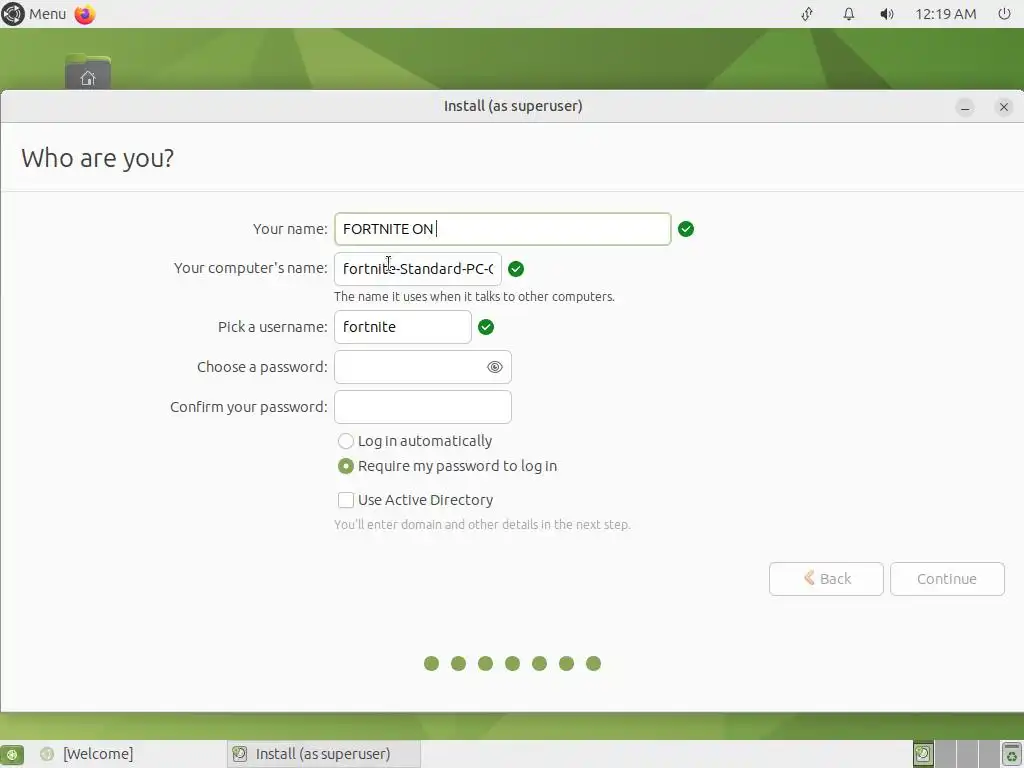1024x768 pixels.
Task: Edit the computer's name field
Action: tap(418, 269)
